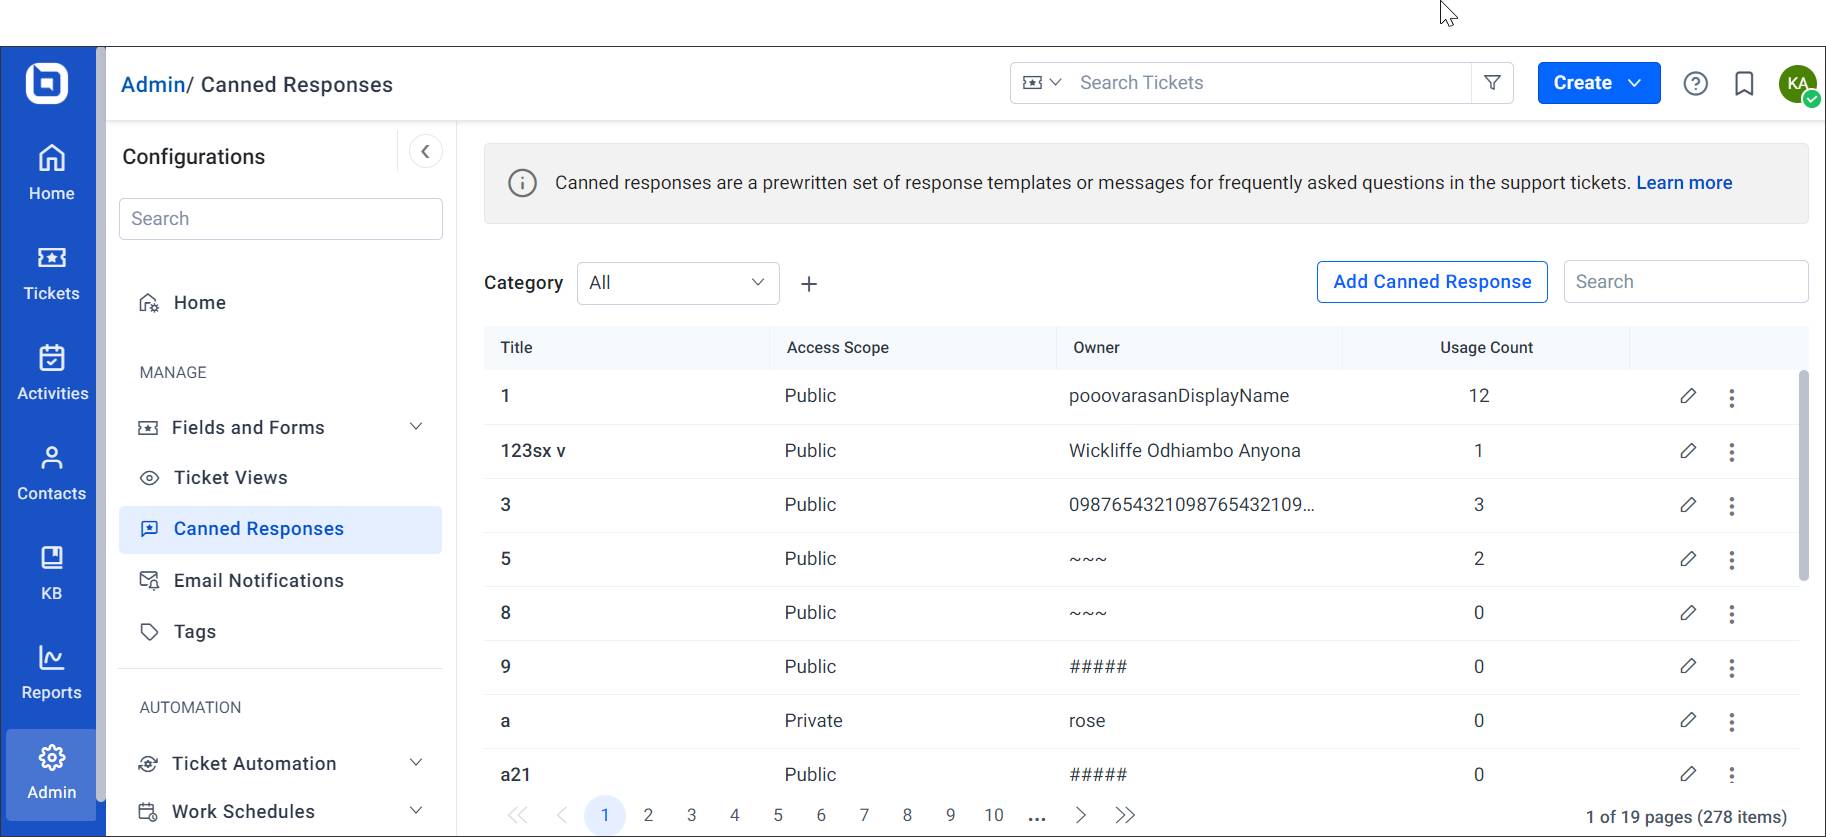Open the Tickets module in navigation bar

tap(51, 273)
